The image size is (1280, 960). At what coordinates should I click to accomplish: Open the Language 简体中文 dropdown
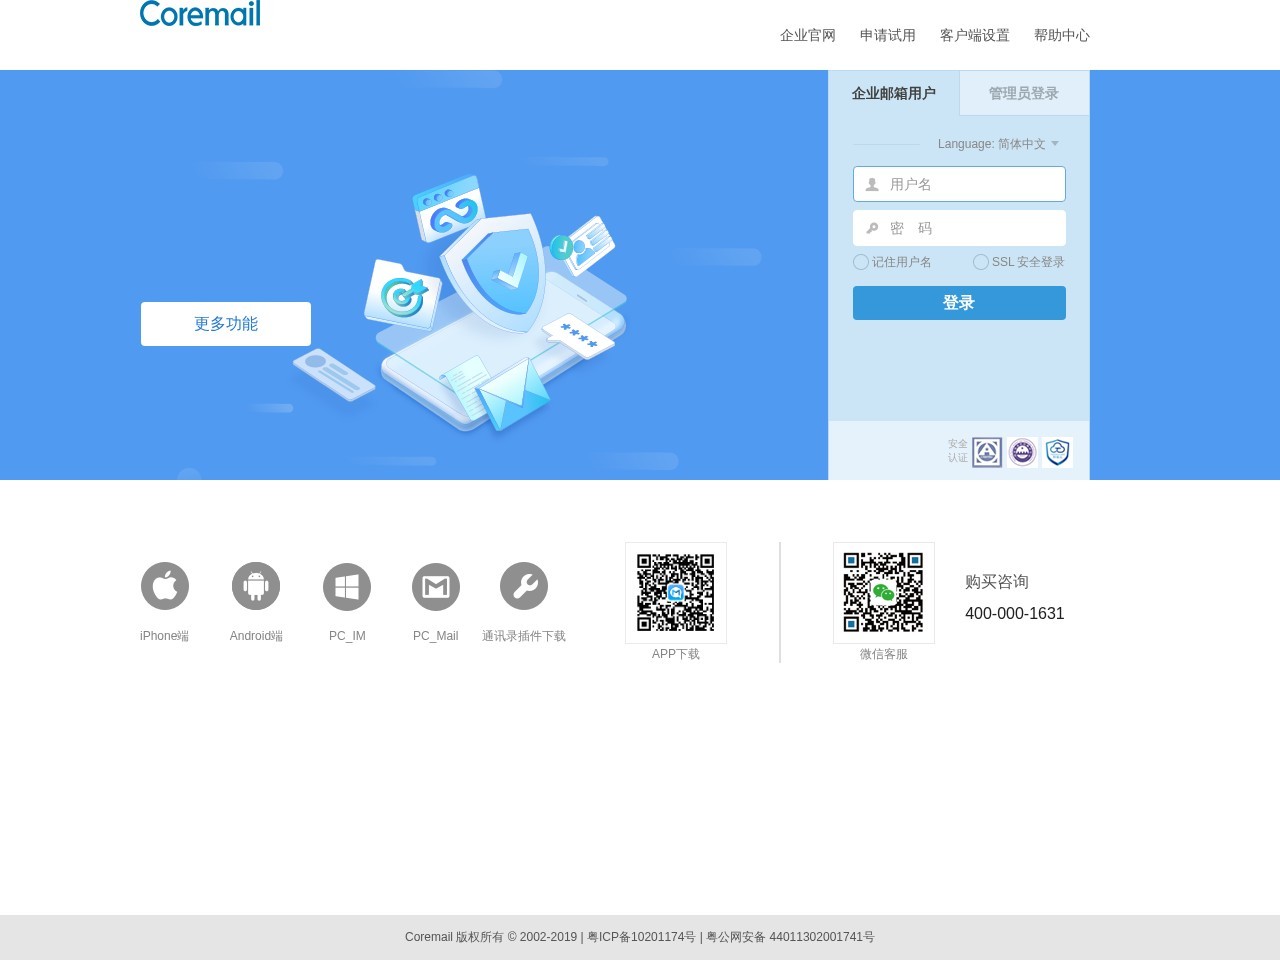998,144
